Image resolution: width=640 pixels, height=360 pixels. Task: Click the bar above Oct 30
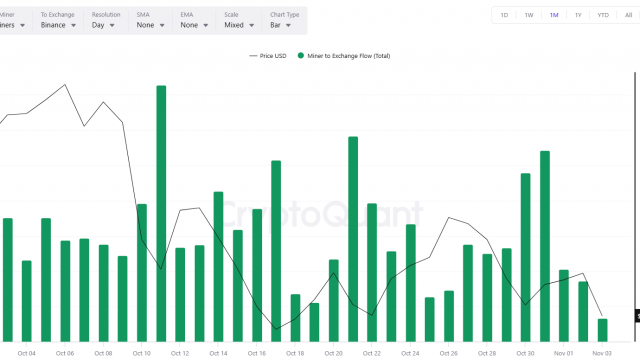[x=526, y=258]
